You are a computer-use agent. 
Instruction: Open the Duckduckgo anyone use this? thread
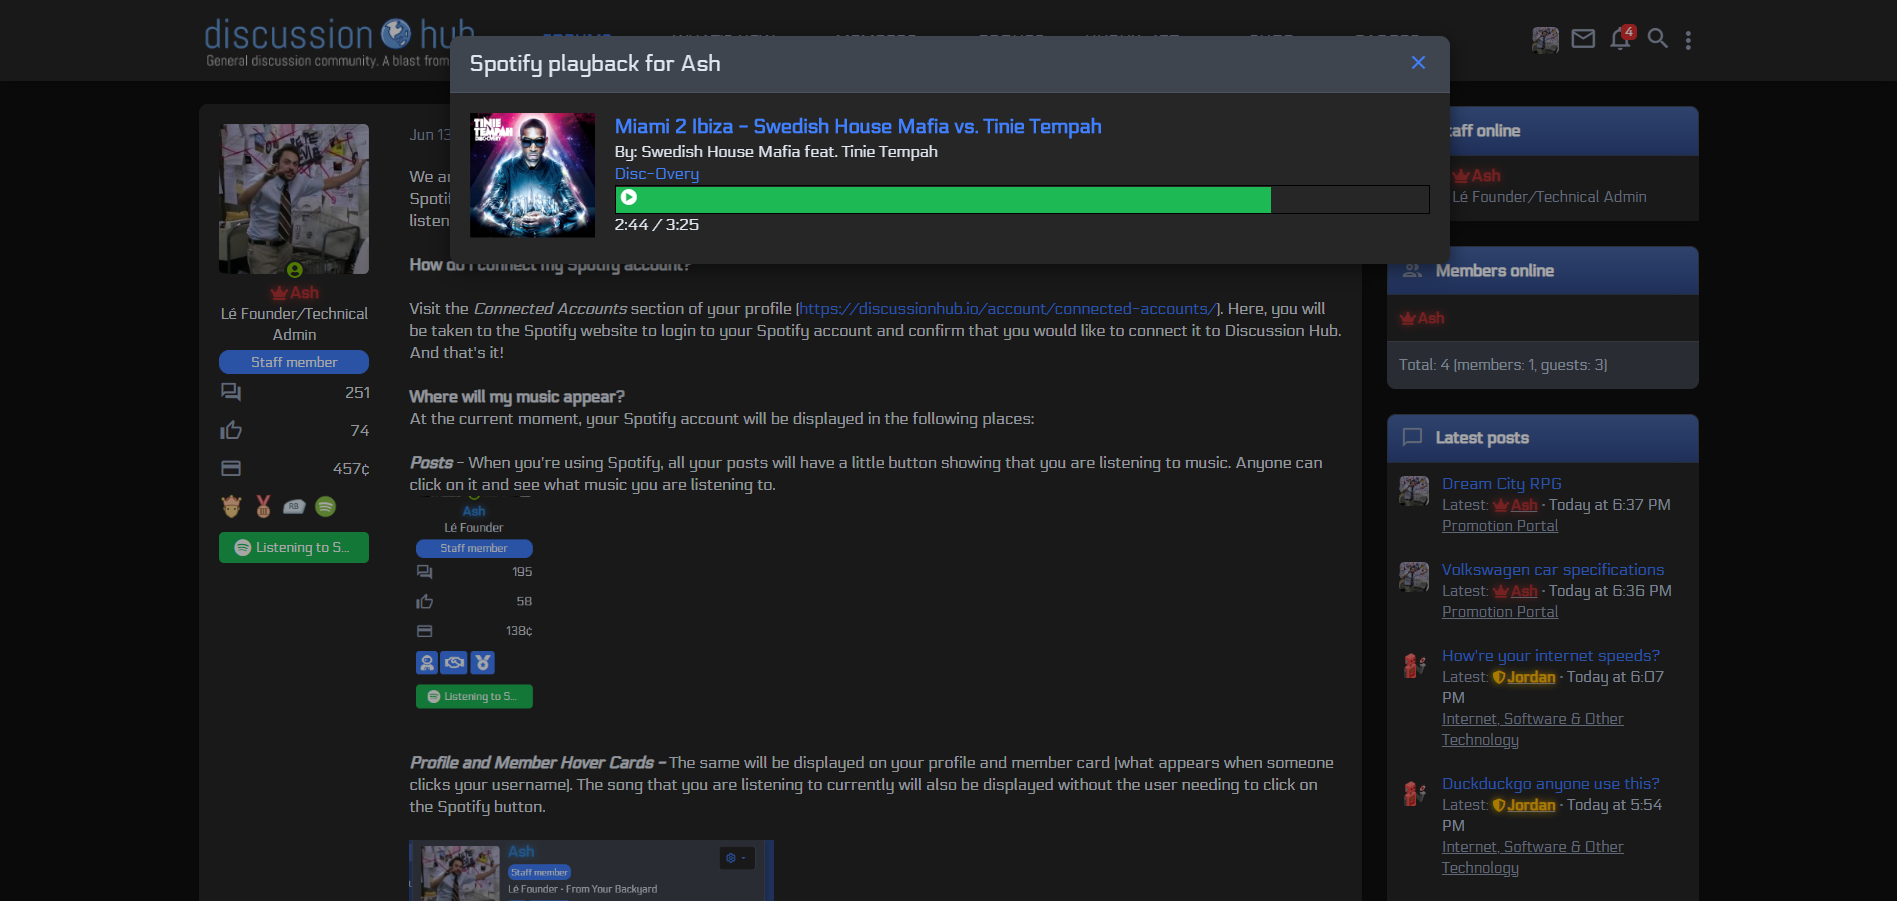click(x=1551, y=784)
